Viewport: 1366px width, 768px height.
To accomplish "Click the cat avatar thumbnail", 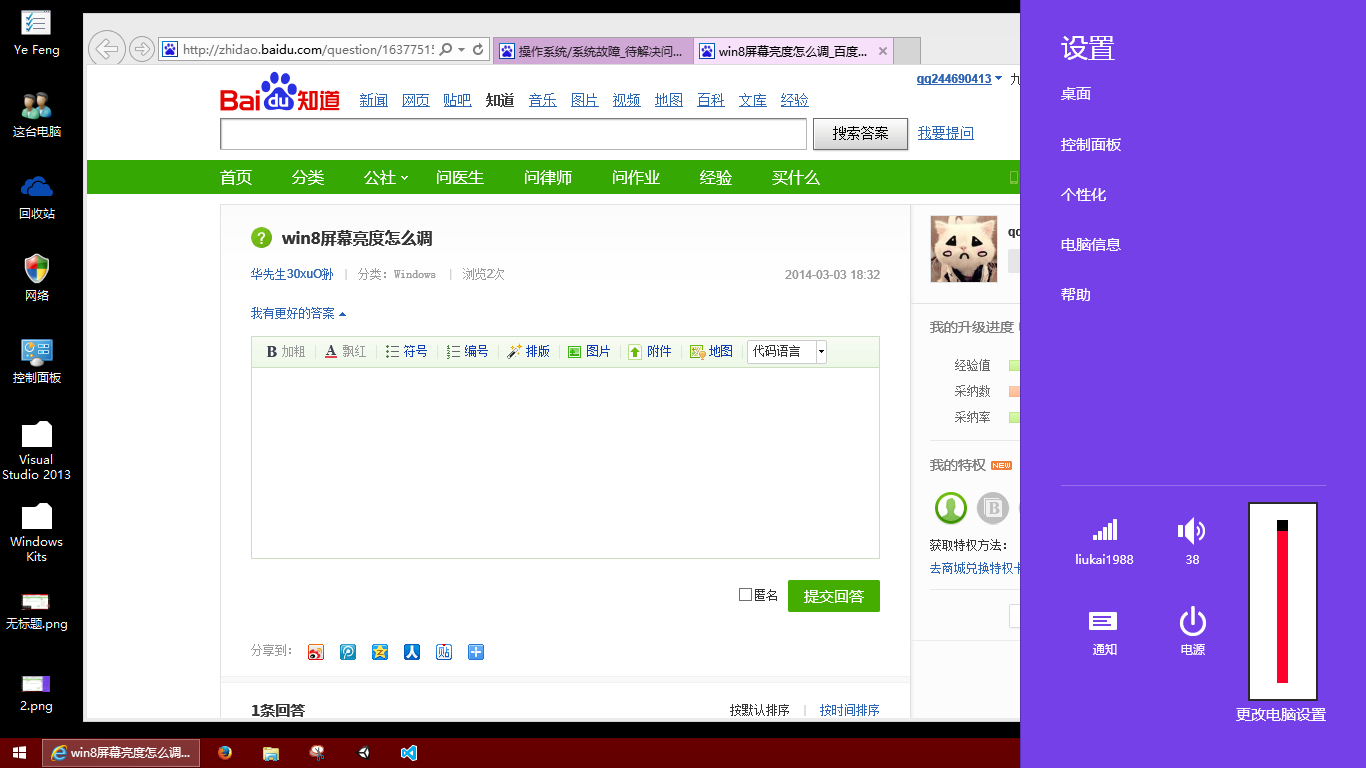I will click(x=964, y=249).
